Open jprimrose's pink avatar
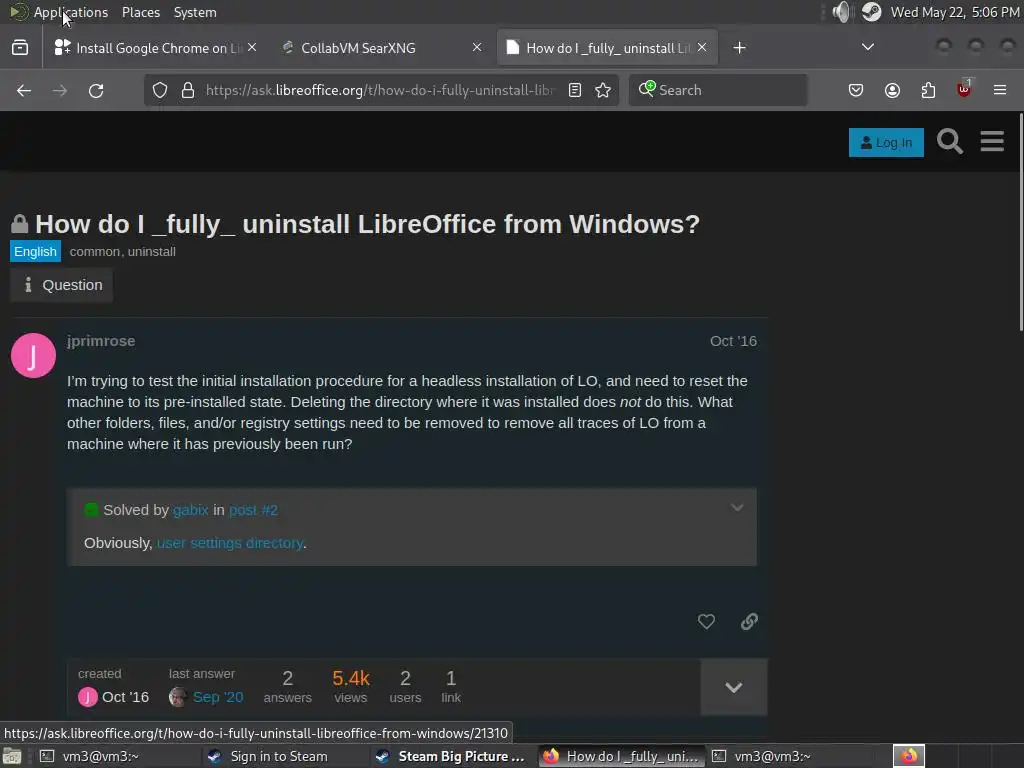The width and height of the screenshot is (1024, 768). pos(33,355)
